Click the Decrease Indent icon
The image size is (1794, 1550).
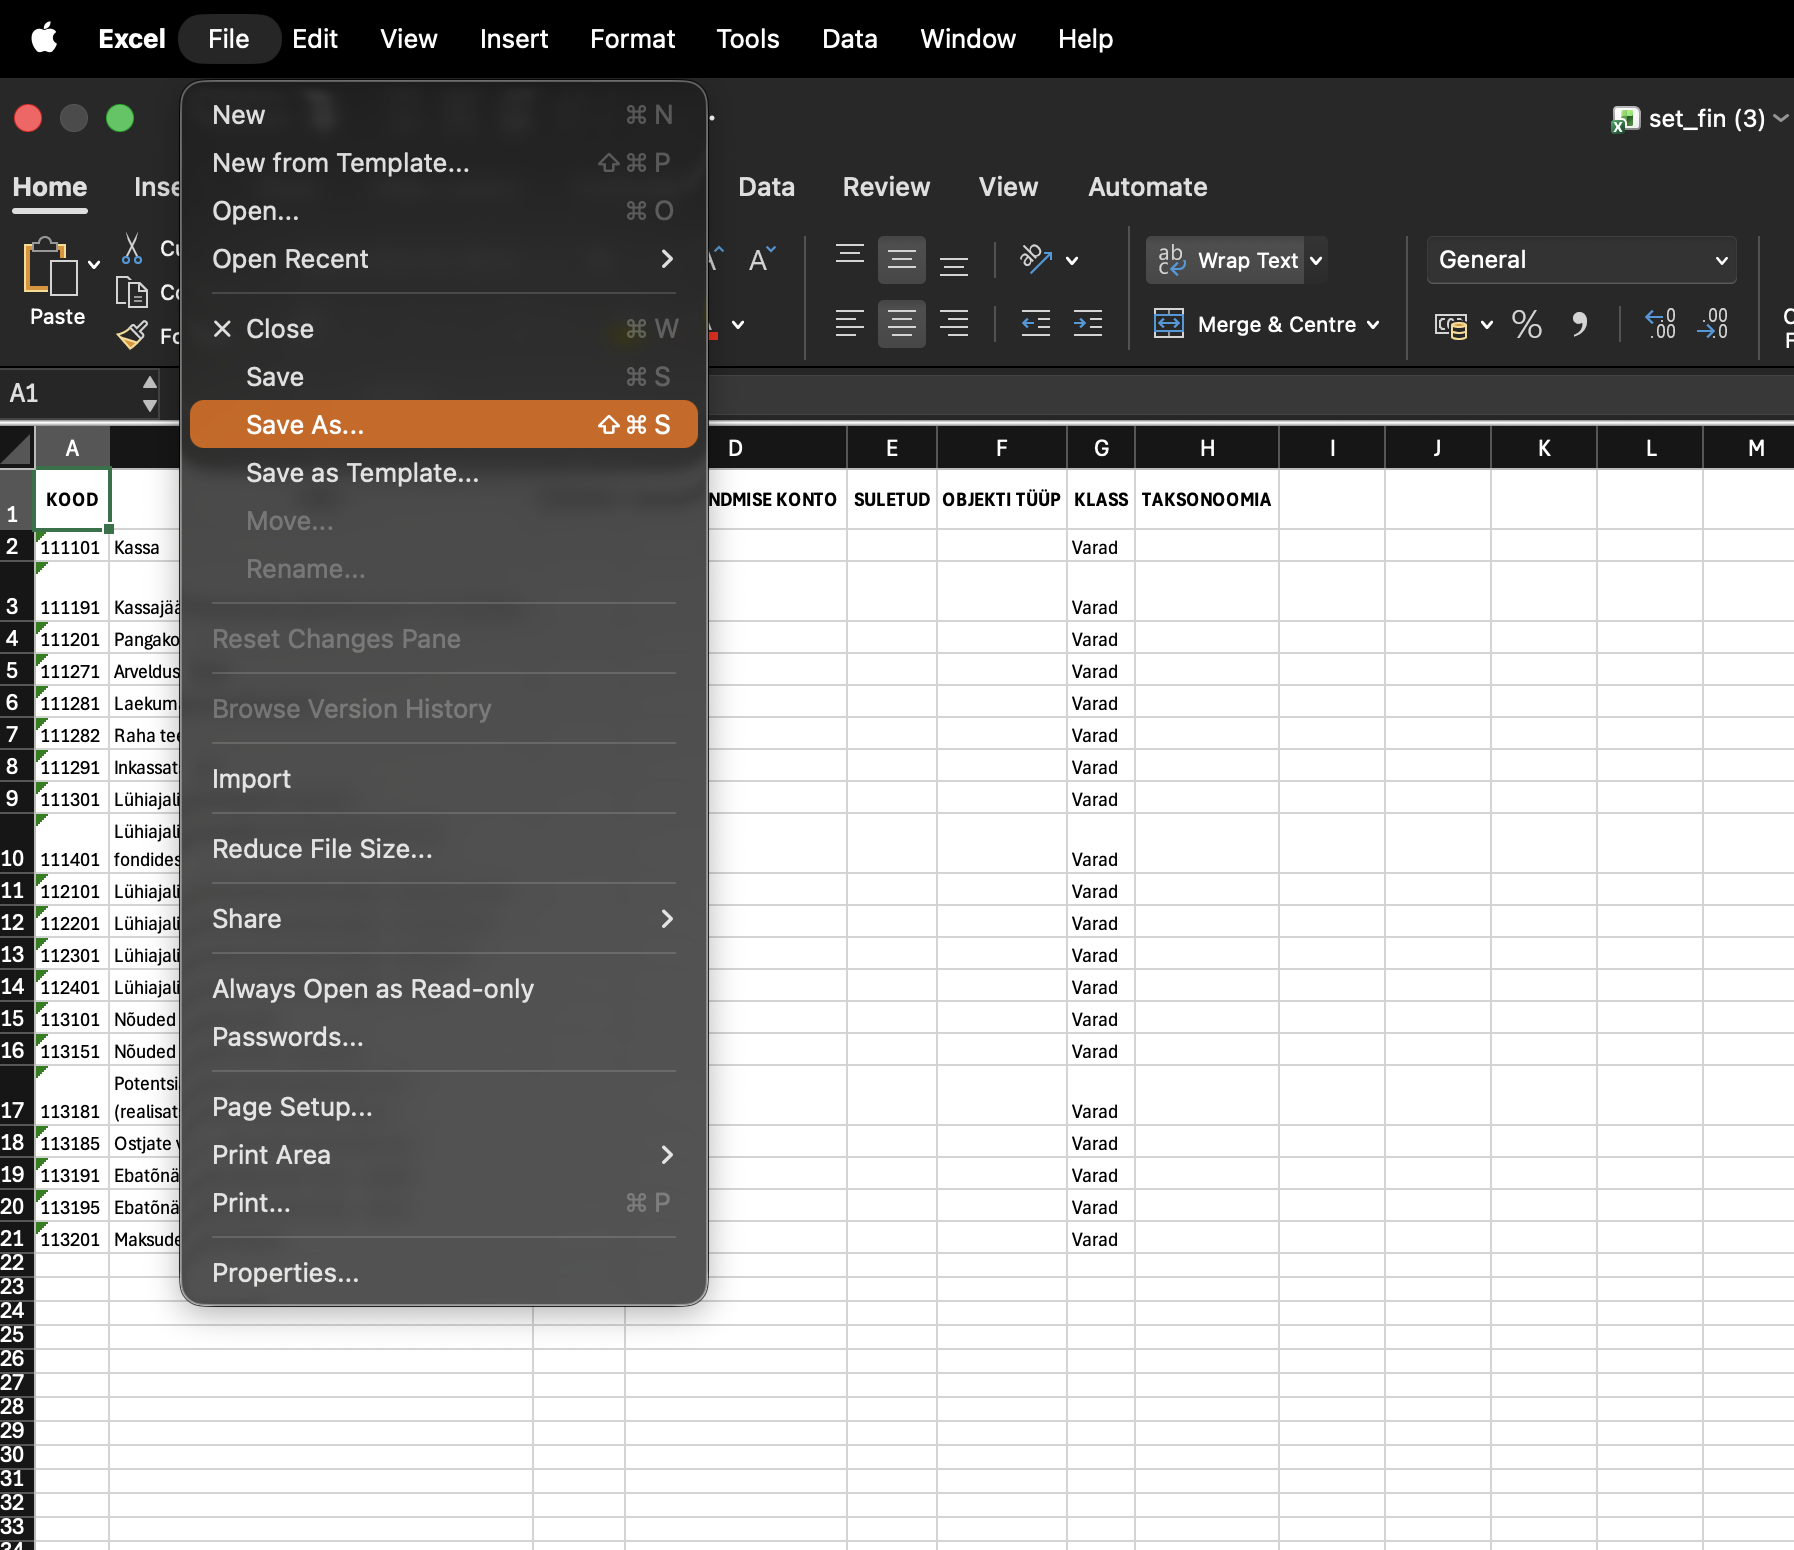[x=1035, y=324]
